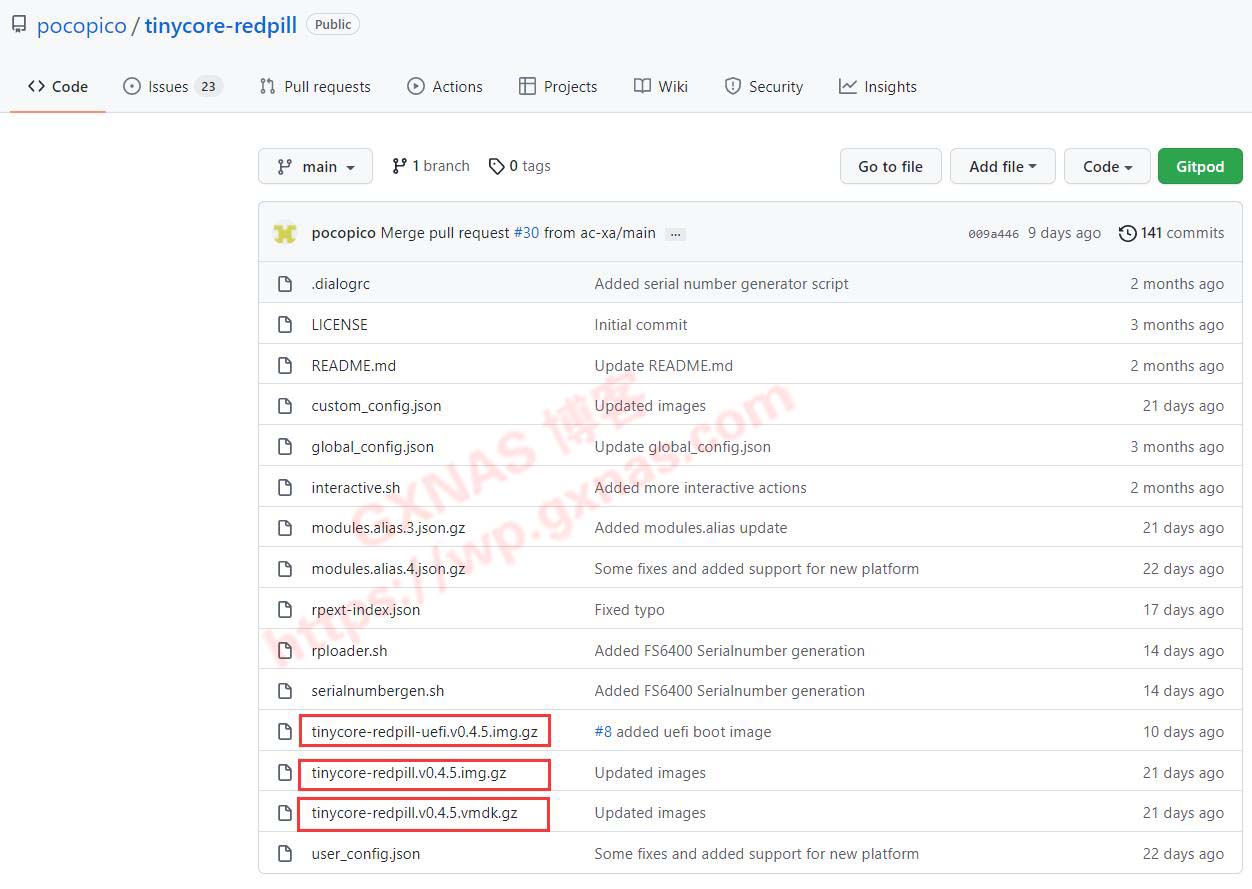1252x889 pixels.
Task: Go to the Actions tab
Action: tap(445, 87)
